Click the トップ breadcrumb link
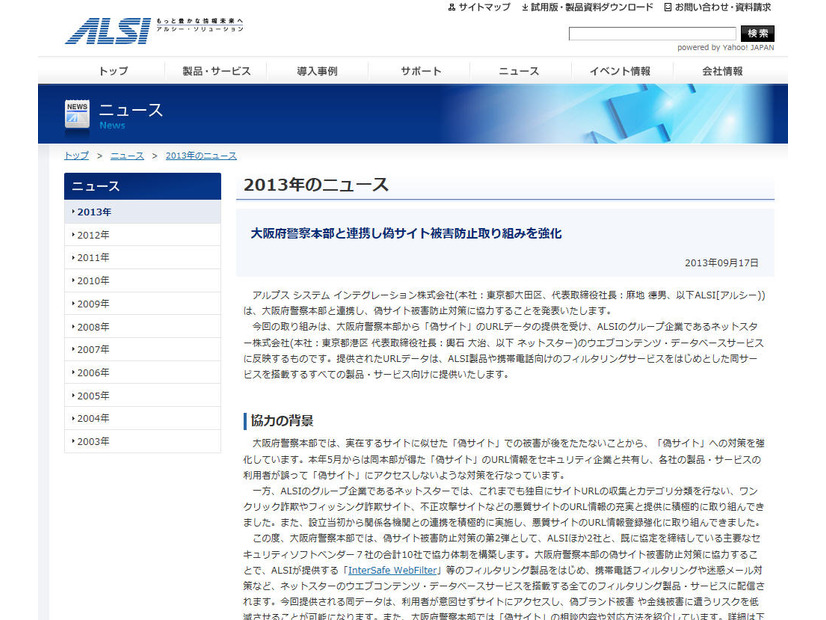This screenshot has height=620, width=826. pyautogui.click(x=76, y=156)
